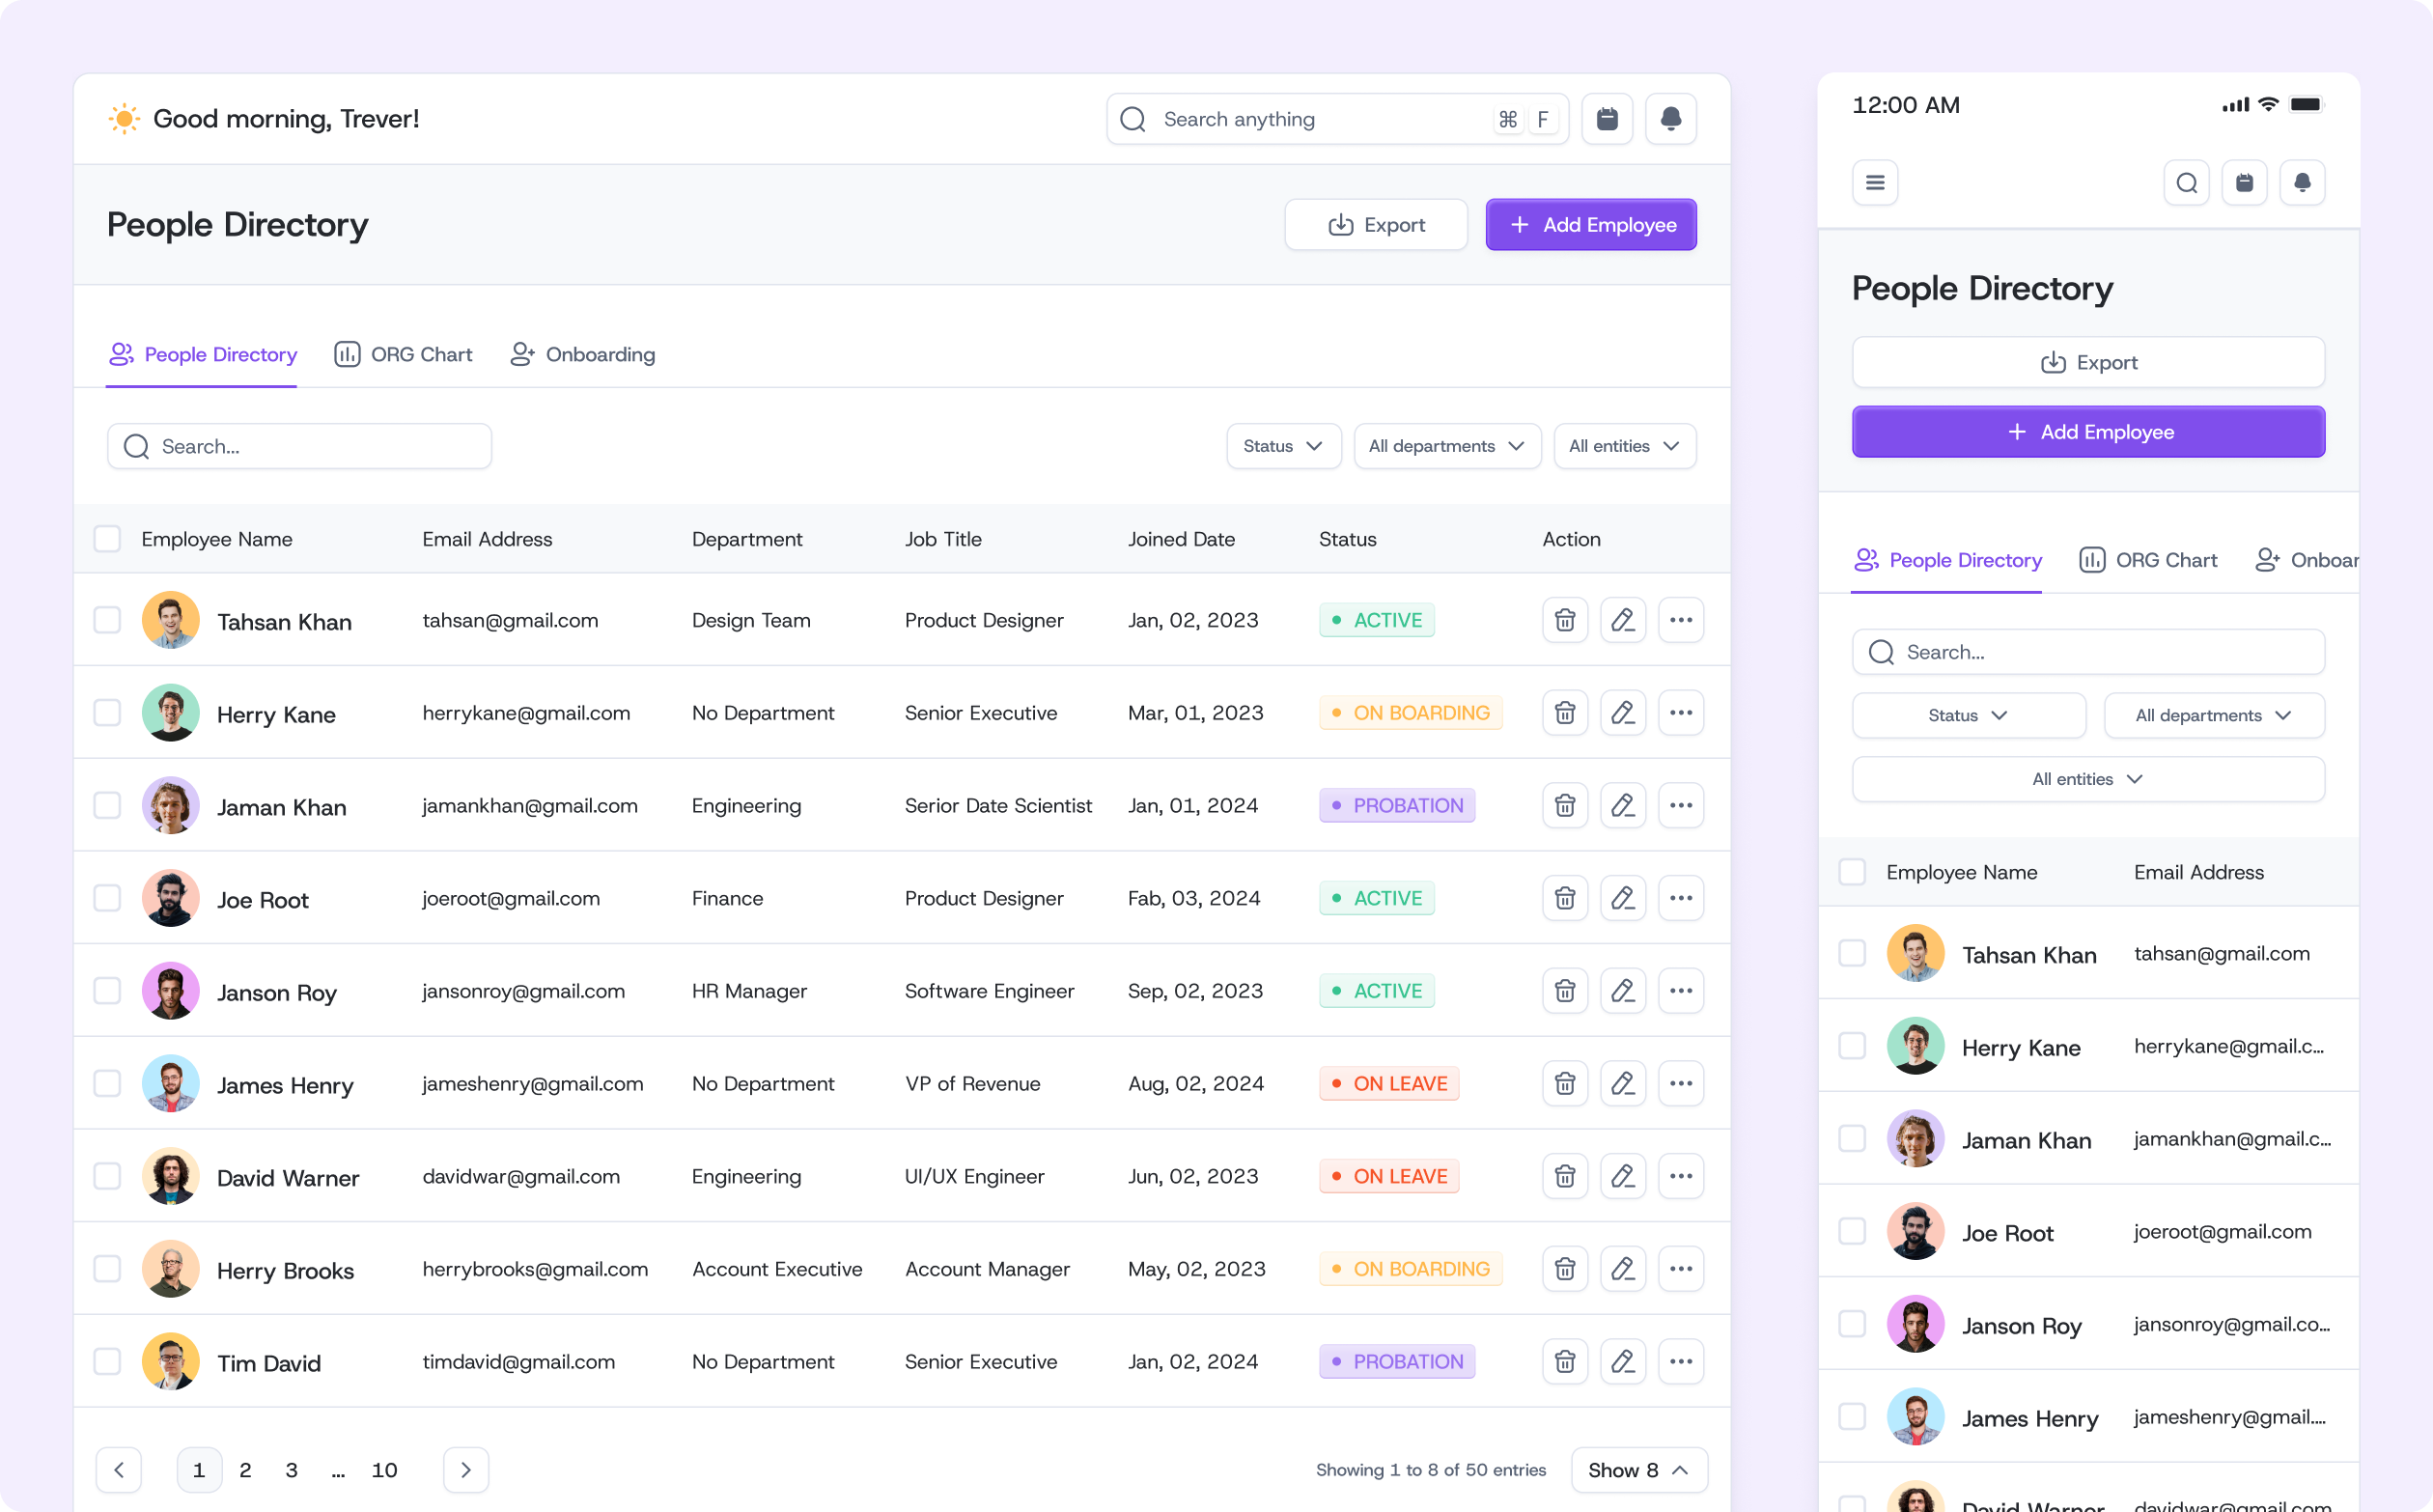Open the Show 8 entries dropdown
The width and height of the screenshot is (2433, 1512).
[1638, 1470]
